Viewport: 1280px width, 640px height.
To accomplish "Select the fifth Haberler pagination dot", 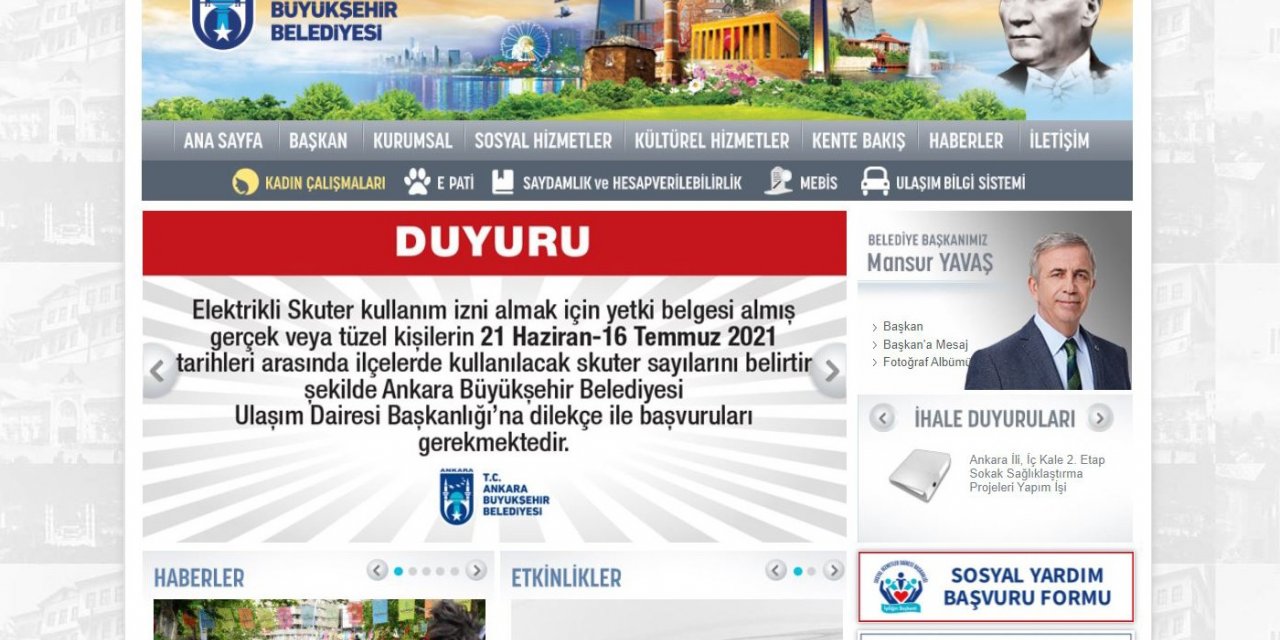I will pyautogui.click(x=454, y=572).
